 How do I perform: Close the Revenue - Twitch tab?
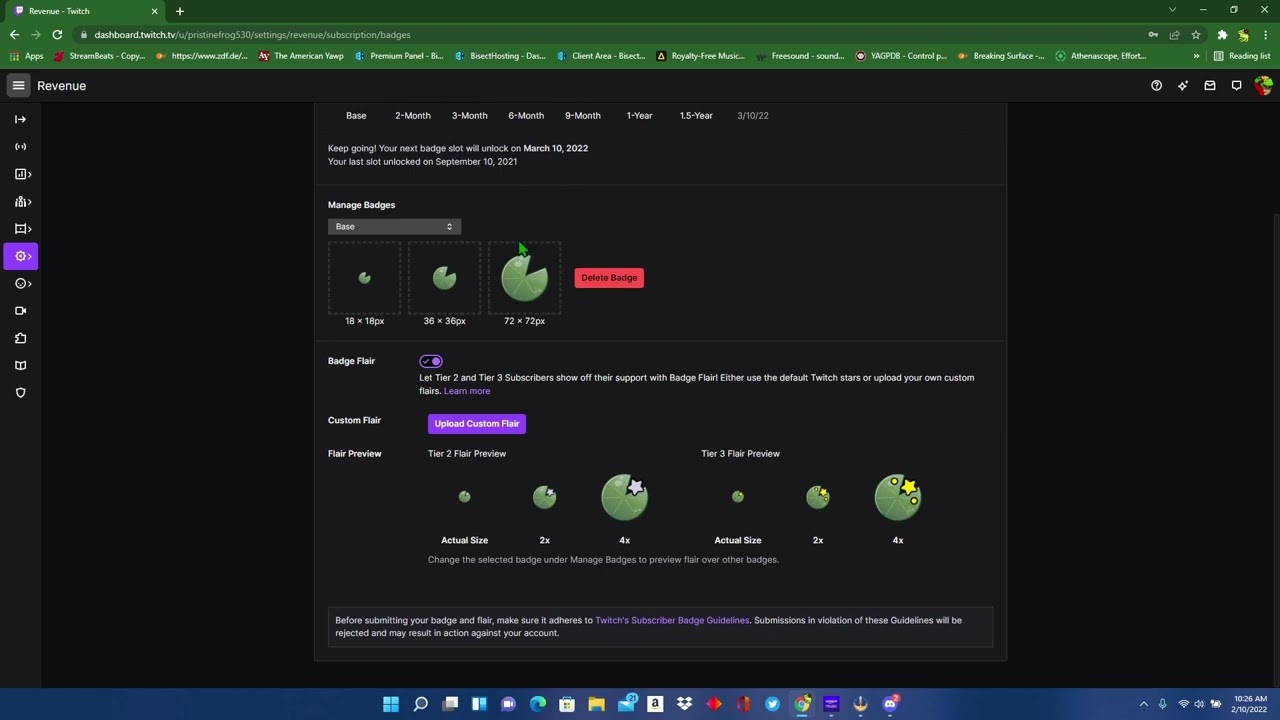click(x=155, y=11)
